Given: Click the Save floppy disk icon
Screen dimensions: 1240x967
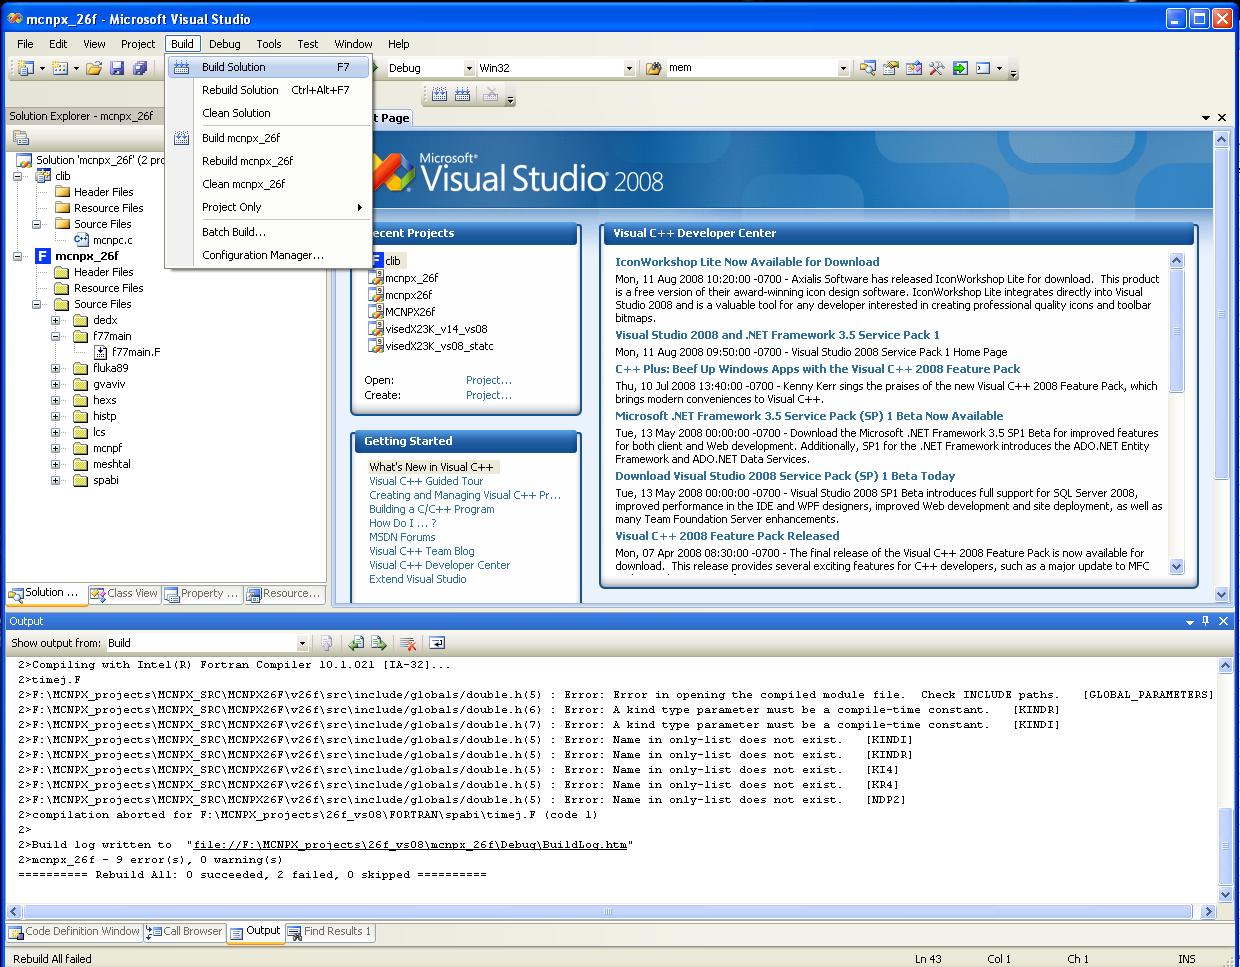Looking at the screenshot, I should [117, 68].
